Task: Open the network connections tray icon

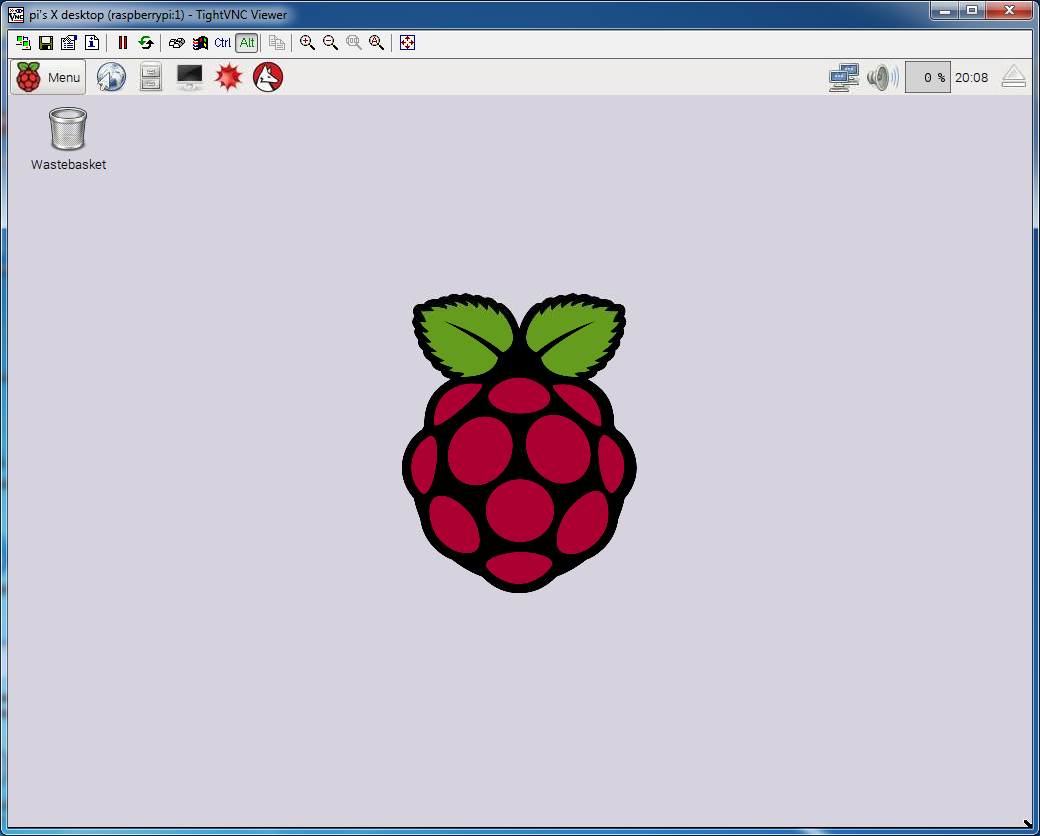Action: pos(844,78)
